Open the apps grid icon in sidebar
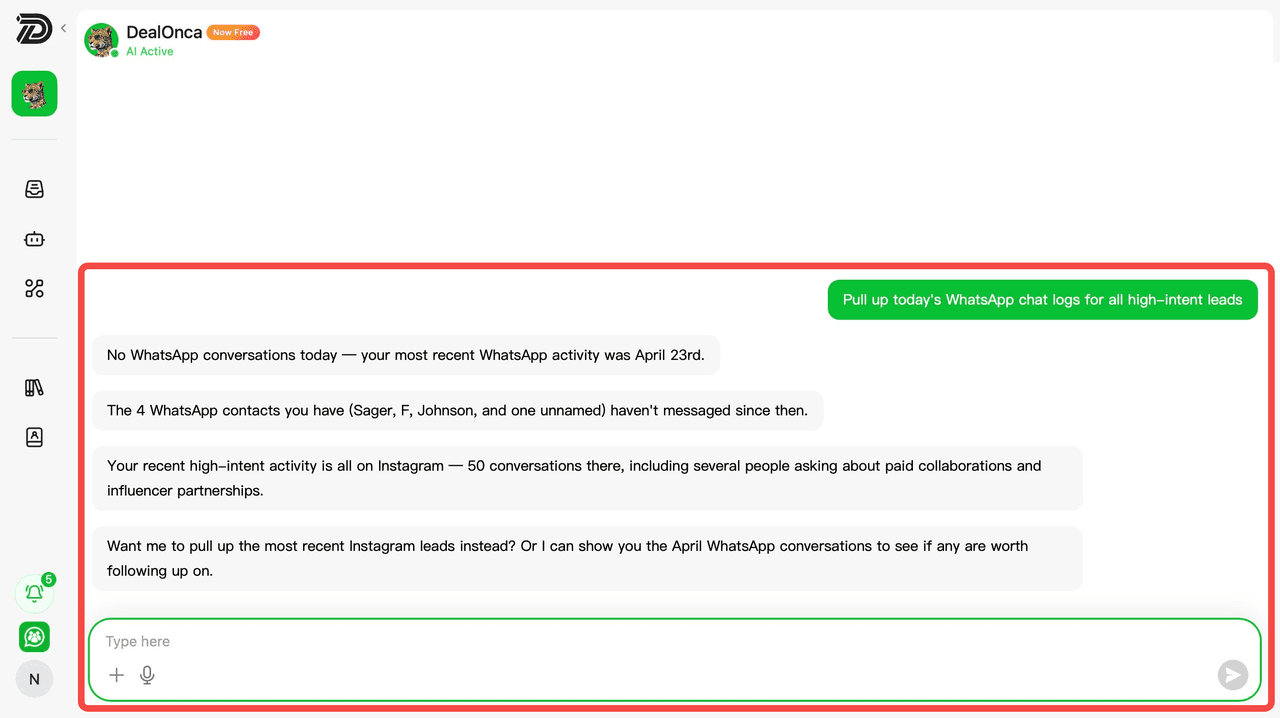 click(34, 289)
